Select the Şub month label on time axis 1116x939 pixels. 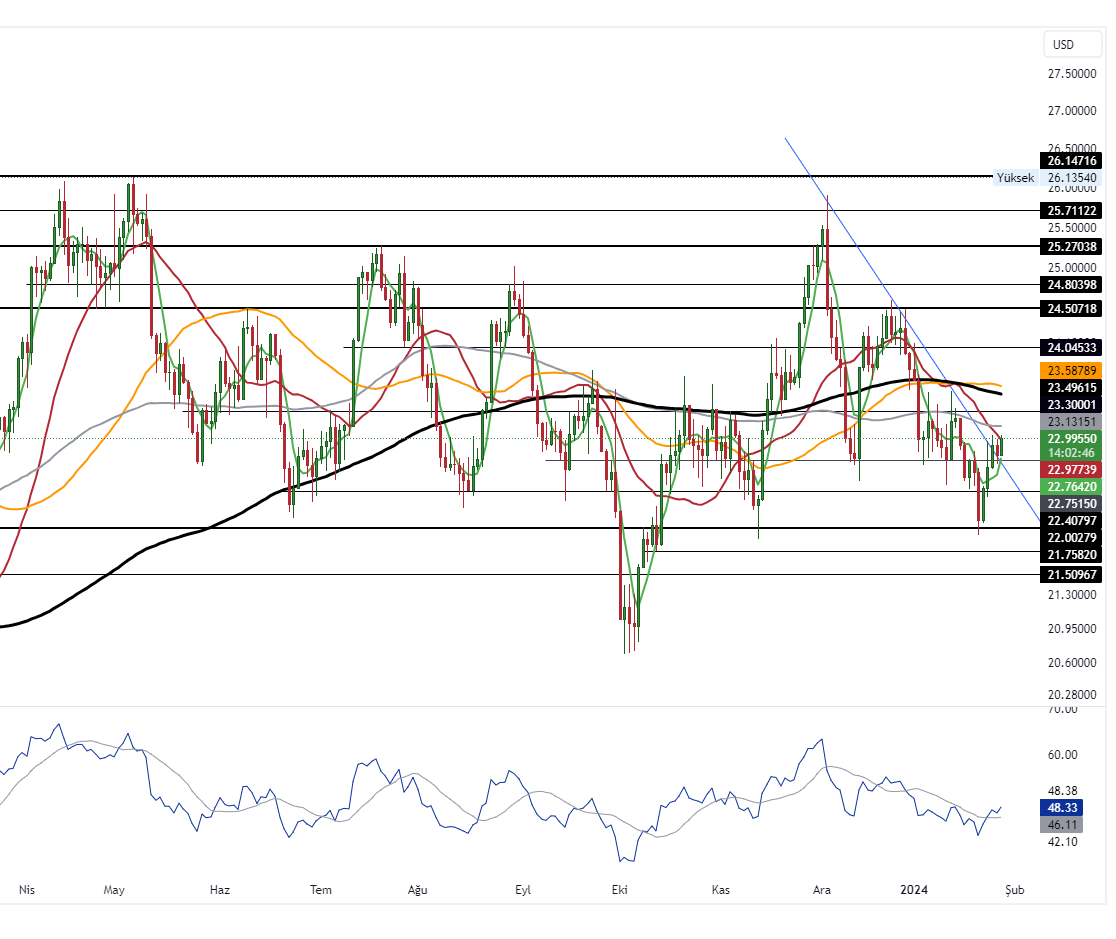1014,888
